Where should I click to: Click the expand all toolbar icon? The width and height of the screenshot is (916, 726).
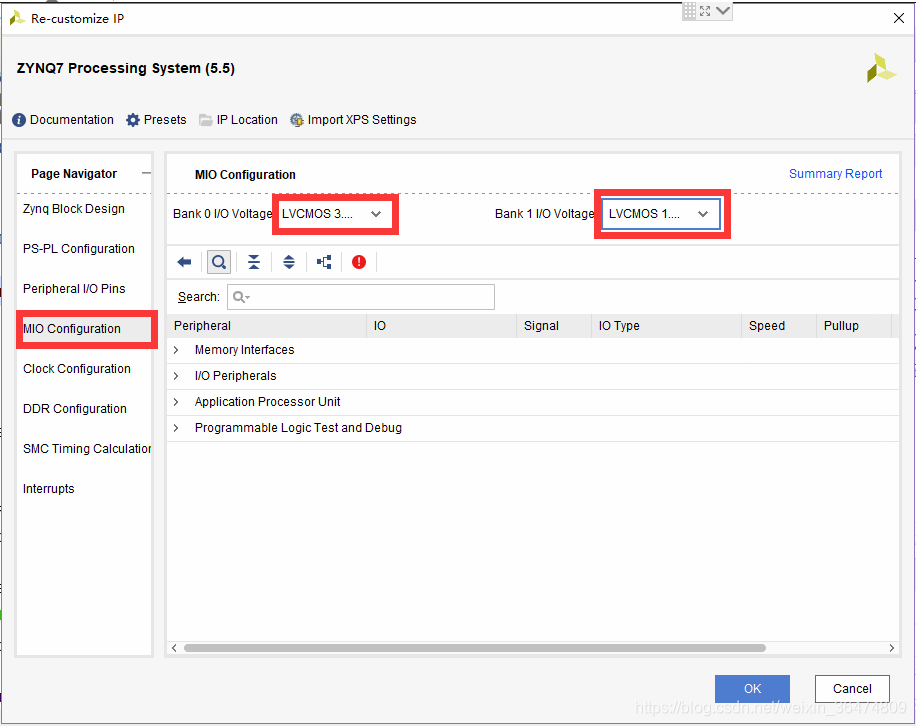click(x=289, y=262)
